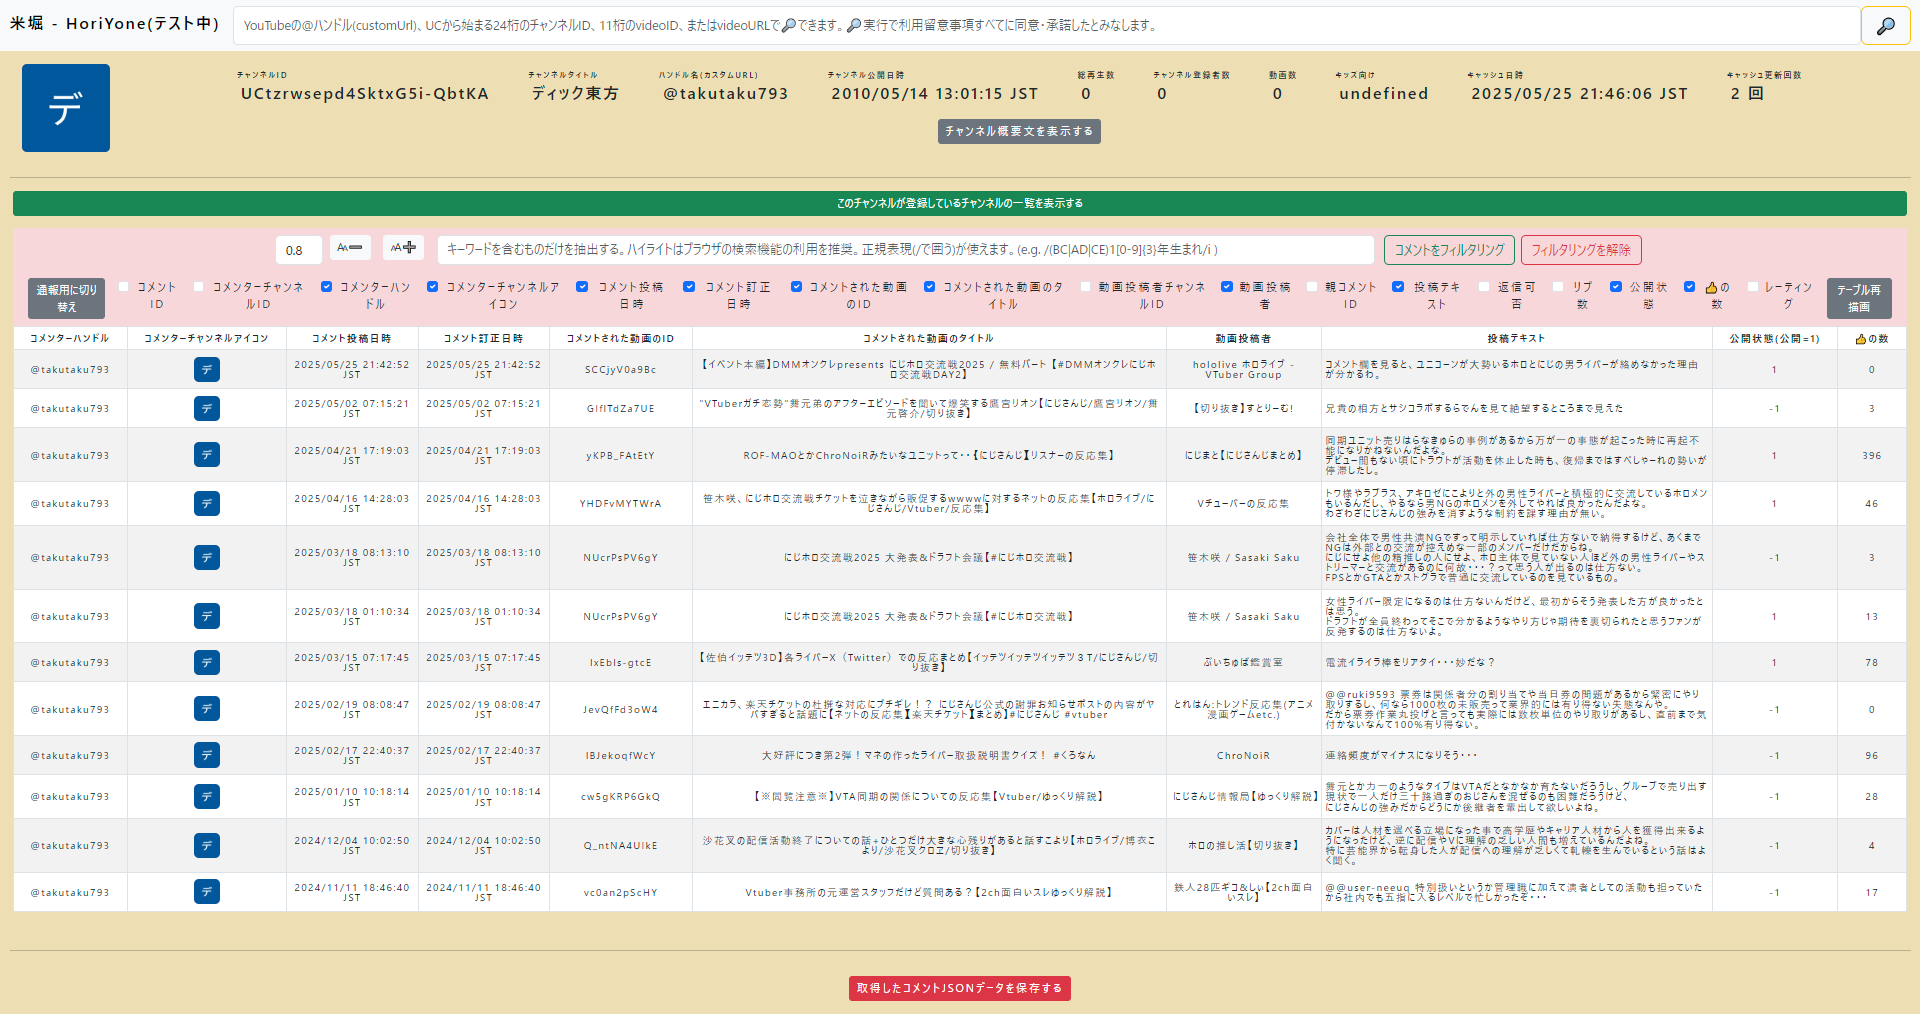Viewport: 1920px width, 1014px height.
Task: Click the magnifier search button
Action: click(1885, 26)
